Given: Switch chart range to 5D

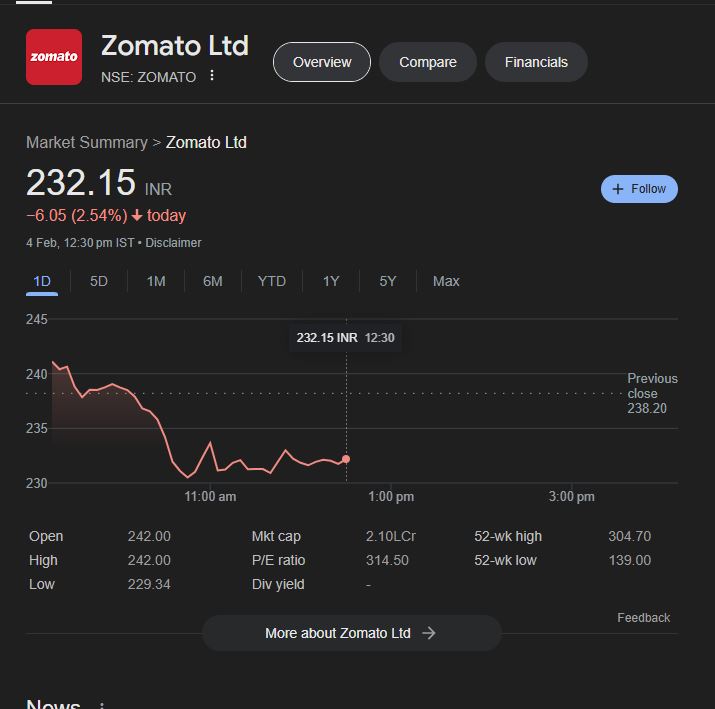Looking at the screenshot, I should [x=99, y=281].
